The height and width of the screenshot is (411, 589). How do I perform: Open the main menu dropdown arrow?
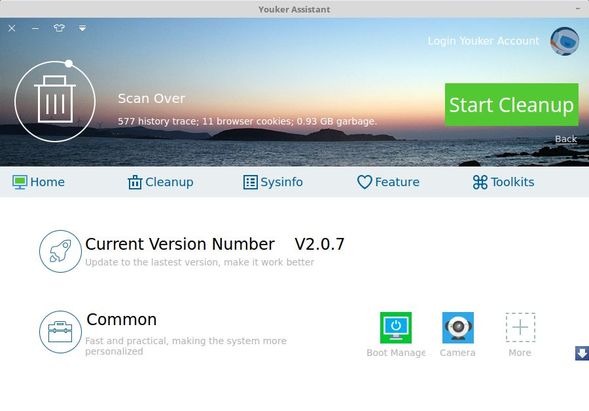pos(82,28)
